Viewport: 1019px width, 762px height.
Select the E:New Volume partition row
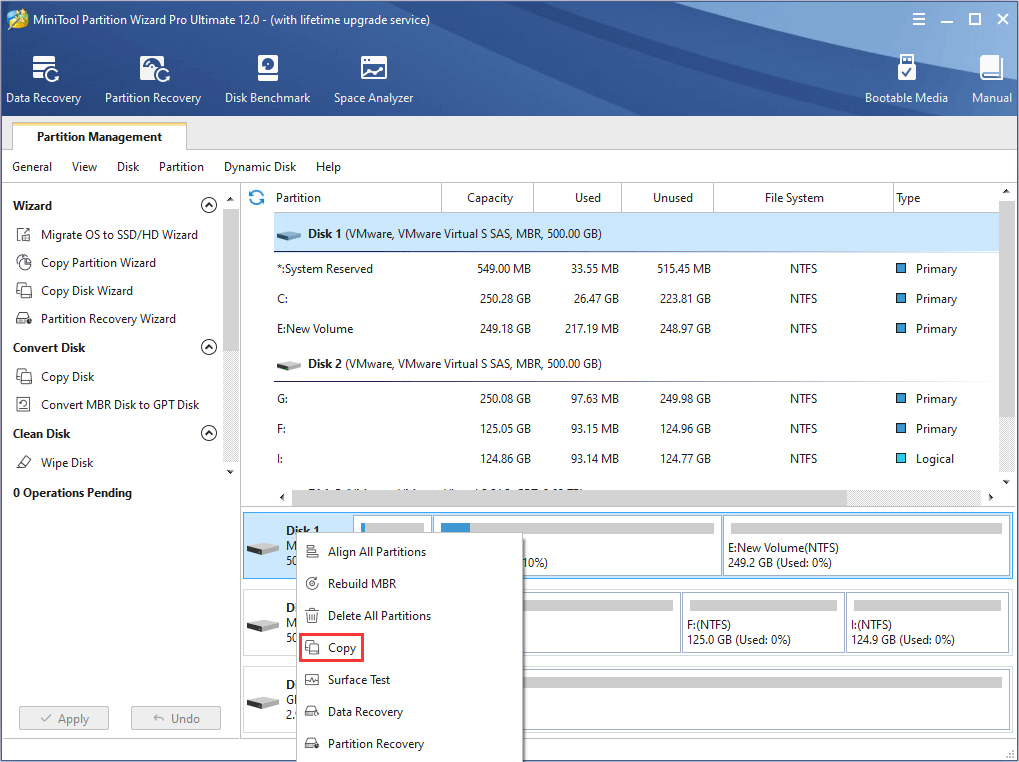636,329
